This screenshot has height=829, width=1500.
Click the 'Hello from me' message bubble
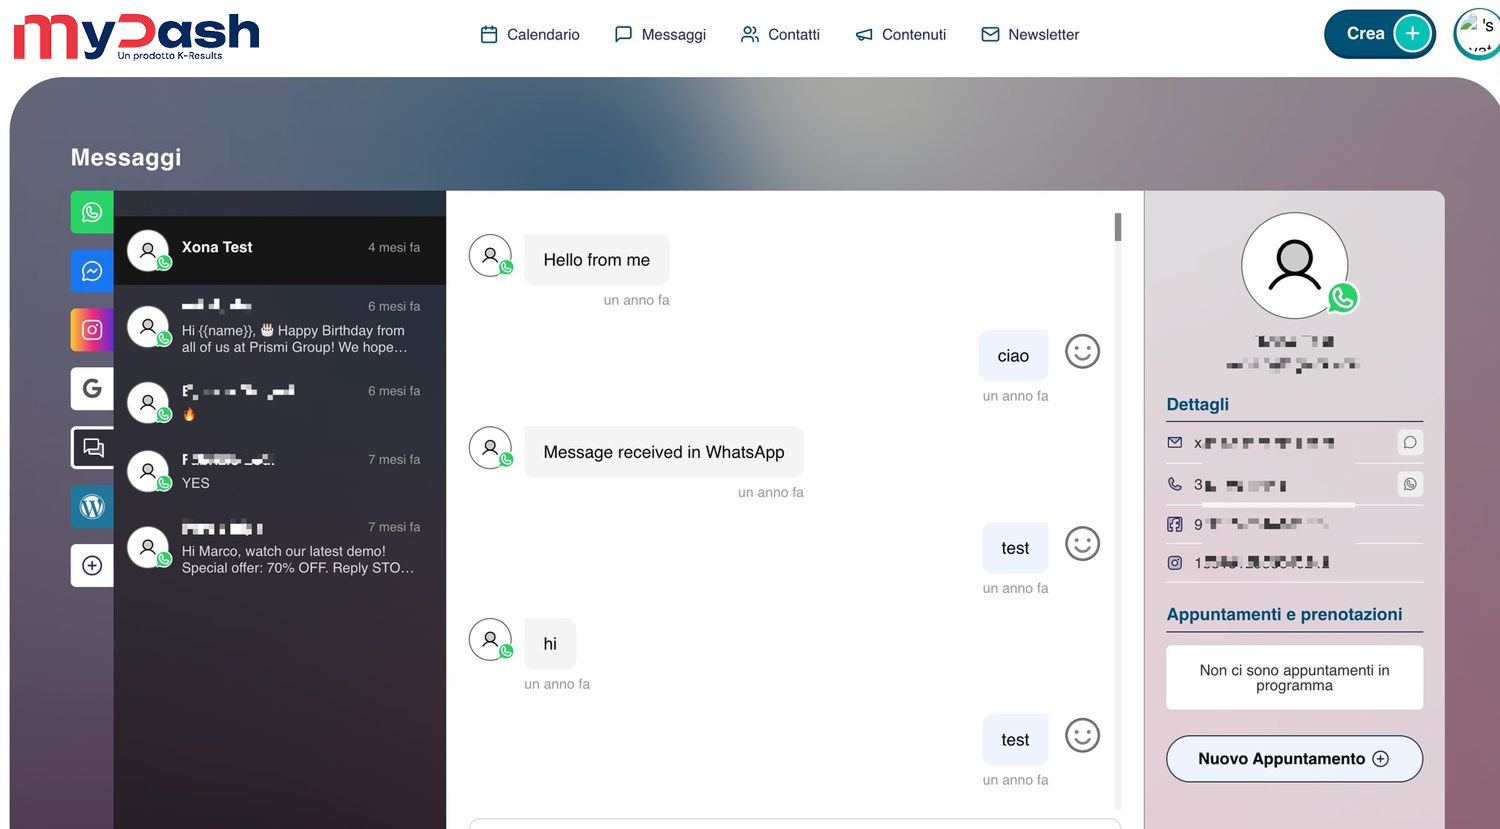tap(597, 260)
